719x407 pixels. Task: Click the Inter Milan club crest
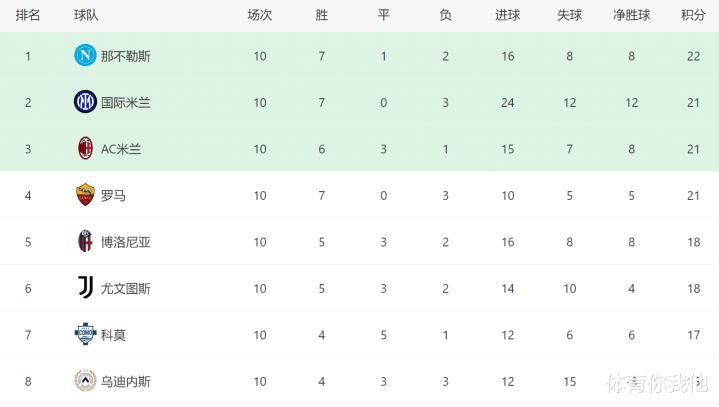(85, 102)
